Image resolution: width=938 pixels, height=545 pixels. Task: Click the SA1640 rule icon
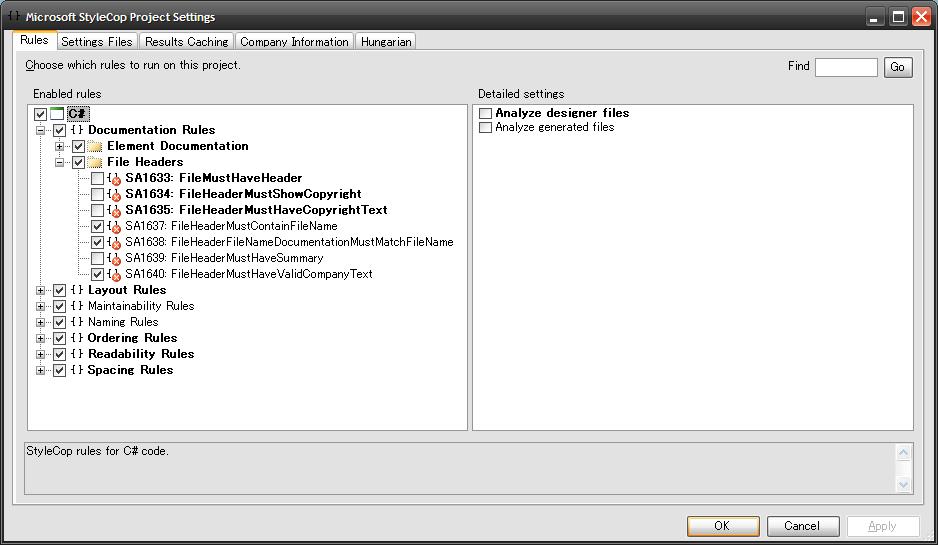tap(114, 275)
